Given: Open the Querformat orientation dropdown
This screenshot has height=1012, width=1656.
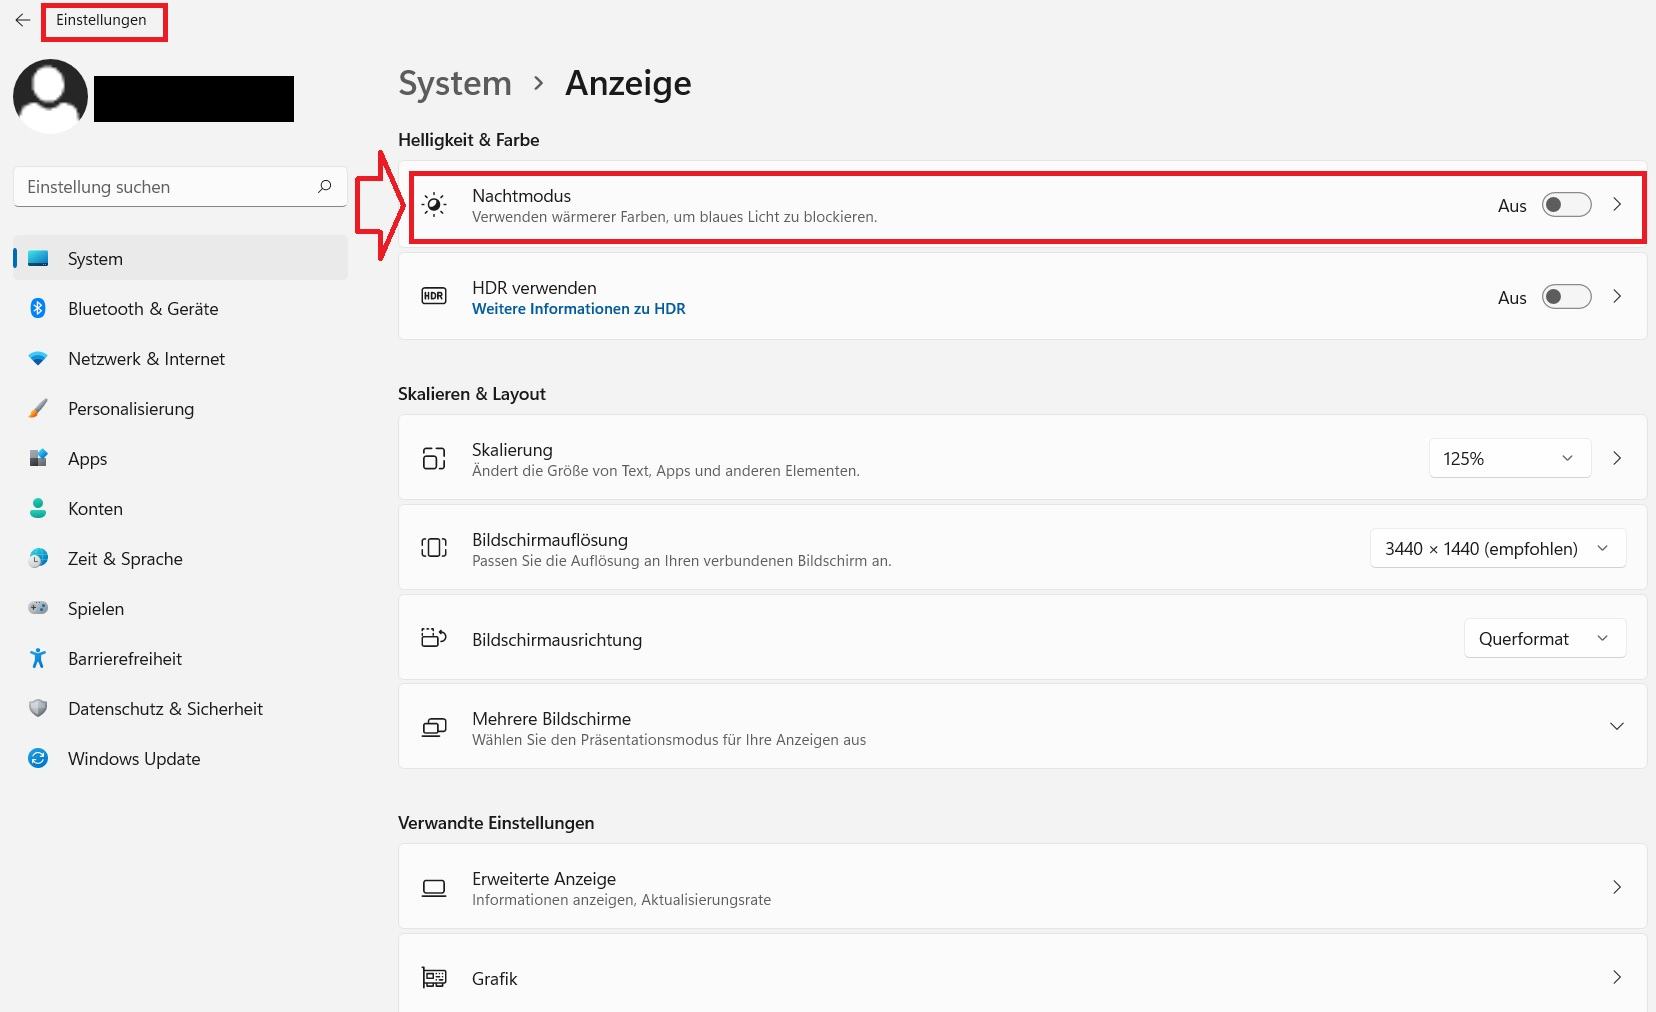Looking at the screenshot, I should (x=1544, y=638).
